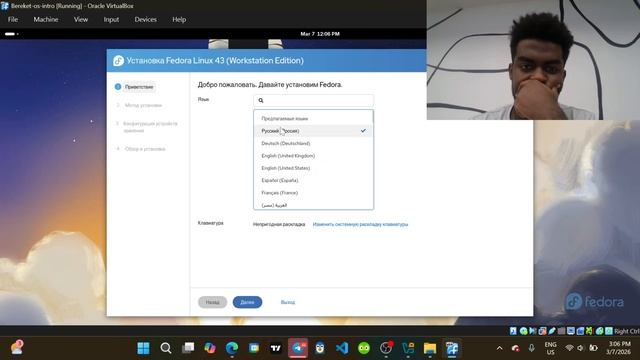This screenshot has width=640, height=360.
Task: Select Français (France) language option
Action: (313, 192)
